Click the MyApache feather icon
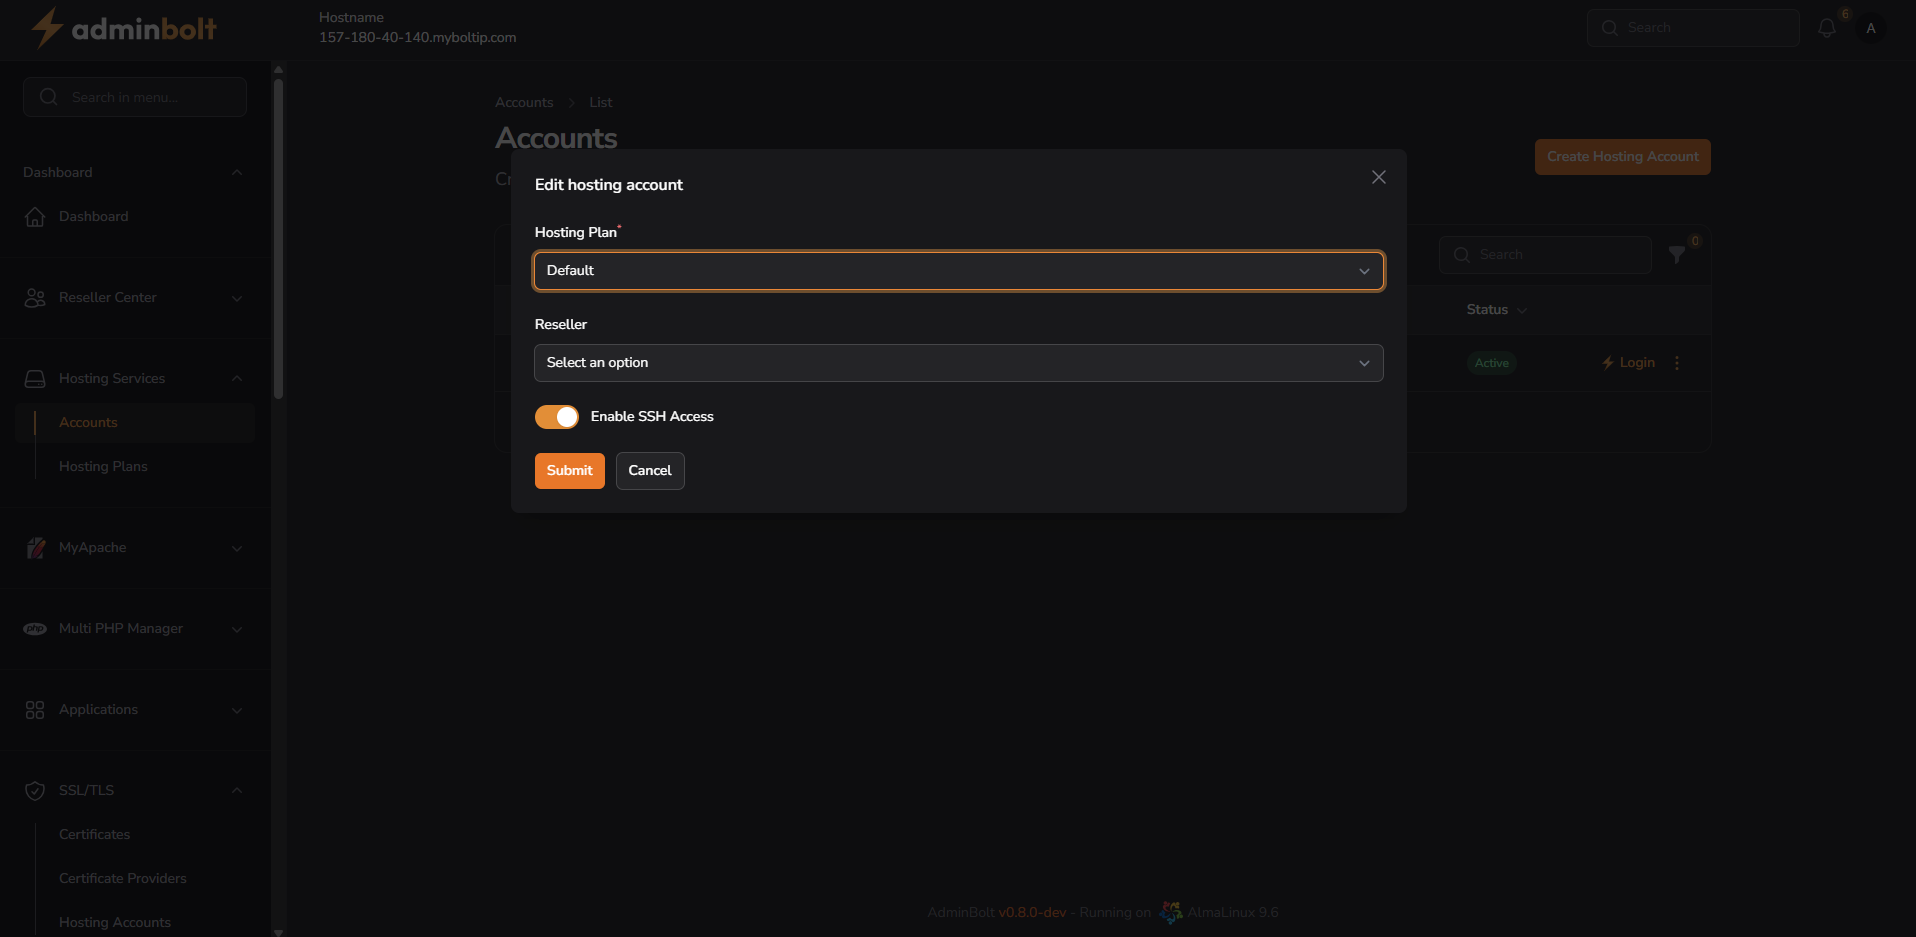Viewport: 1916px width, 937px height. (35, 548)
